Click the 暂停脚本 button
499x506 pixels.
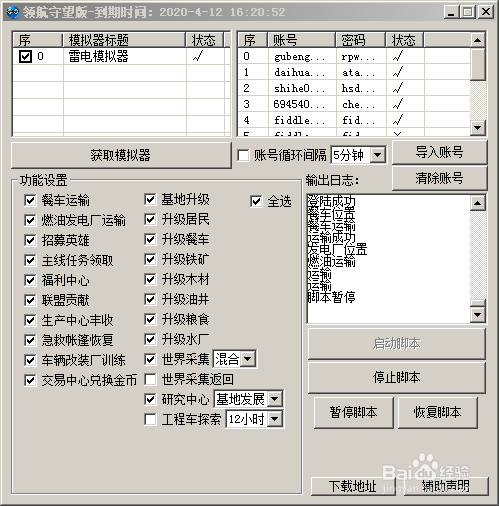(x=354, y=413)
